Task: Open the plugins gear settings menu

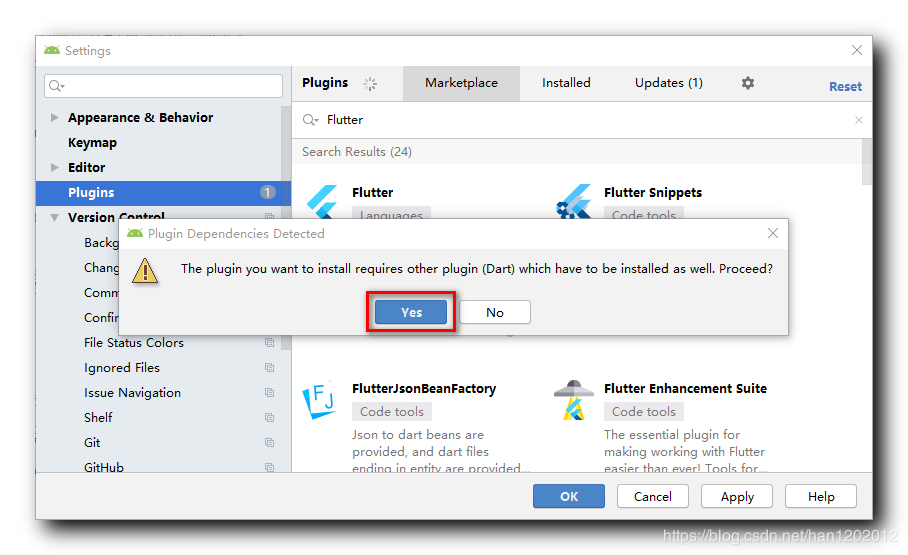Action: pyautogui.click(x=748, y=83)
